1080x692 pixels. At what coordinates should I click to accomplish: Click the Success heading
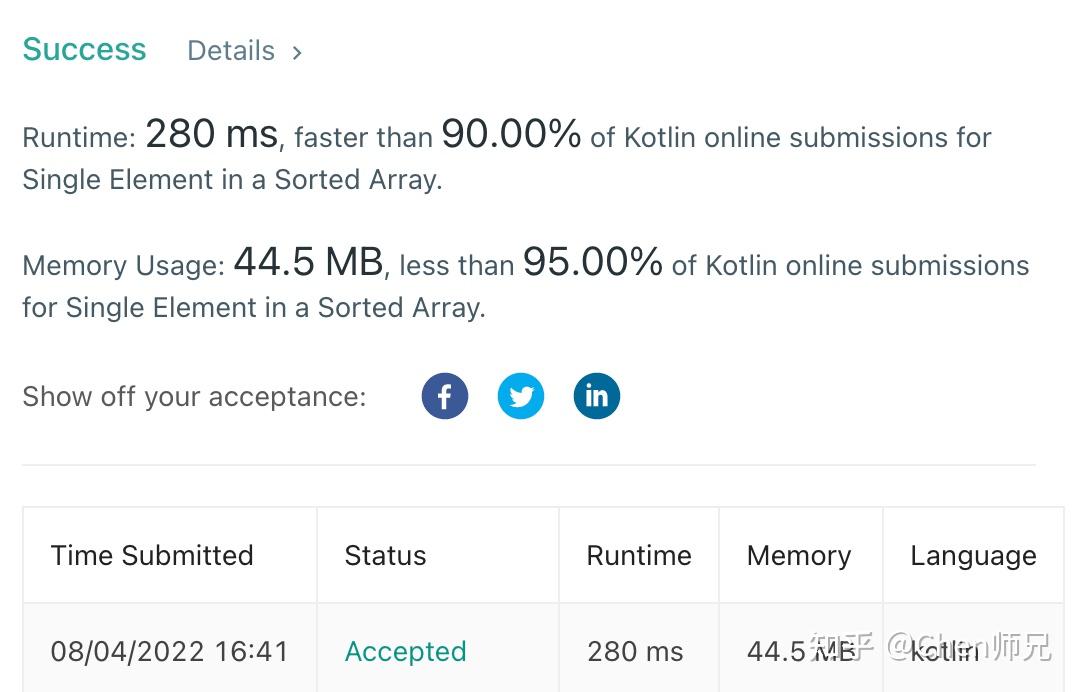click(x=84, y=49)
